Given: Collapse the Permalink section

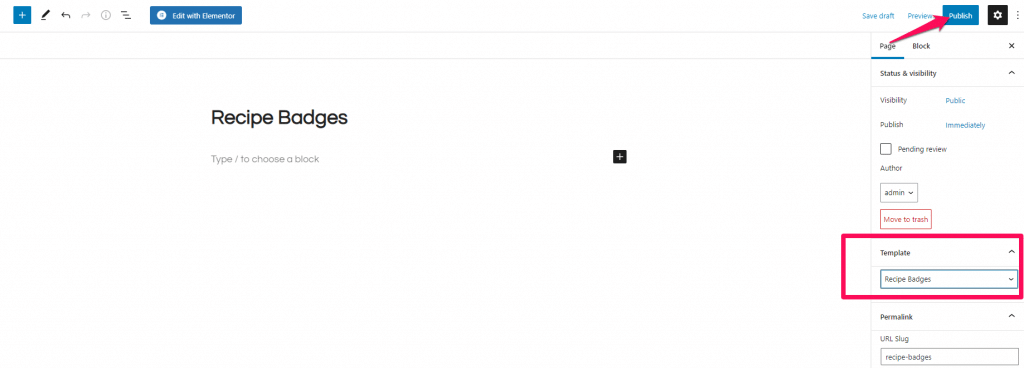Looking at the screenshot, I should [x=1011, y=316].
